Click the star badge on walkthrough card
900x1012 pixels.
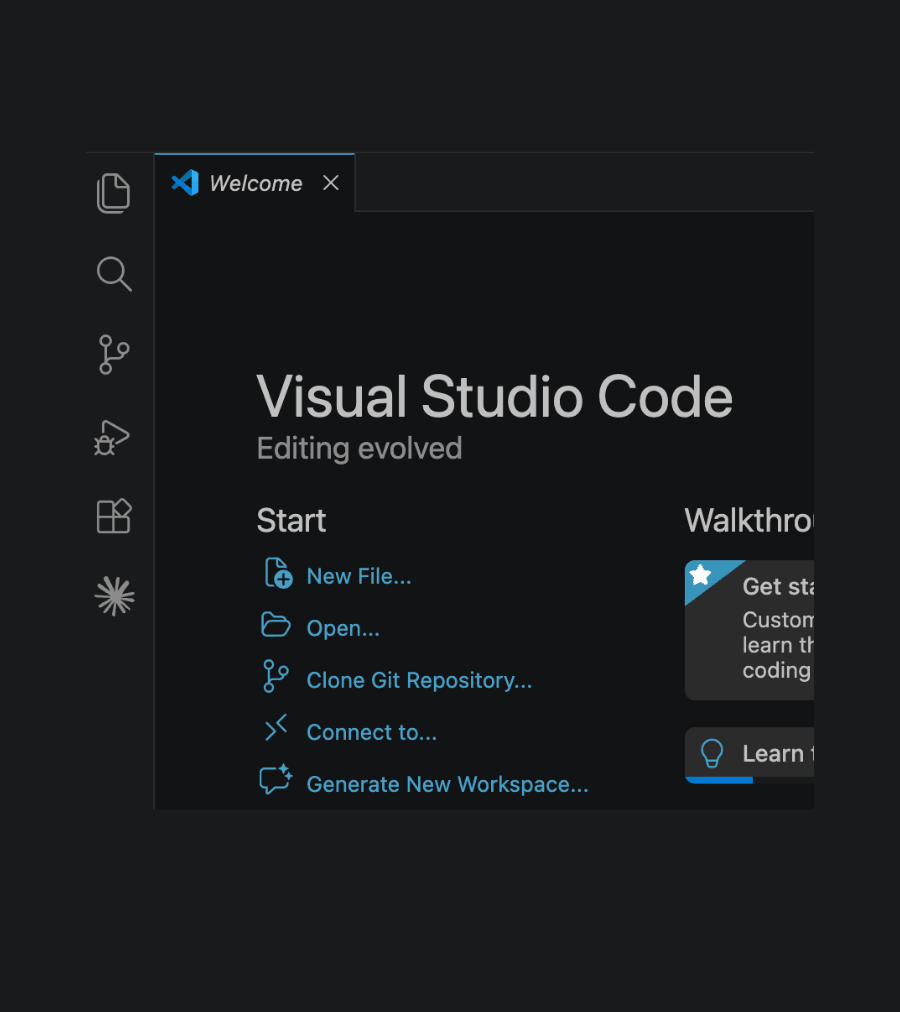[701, 574]
